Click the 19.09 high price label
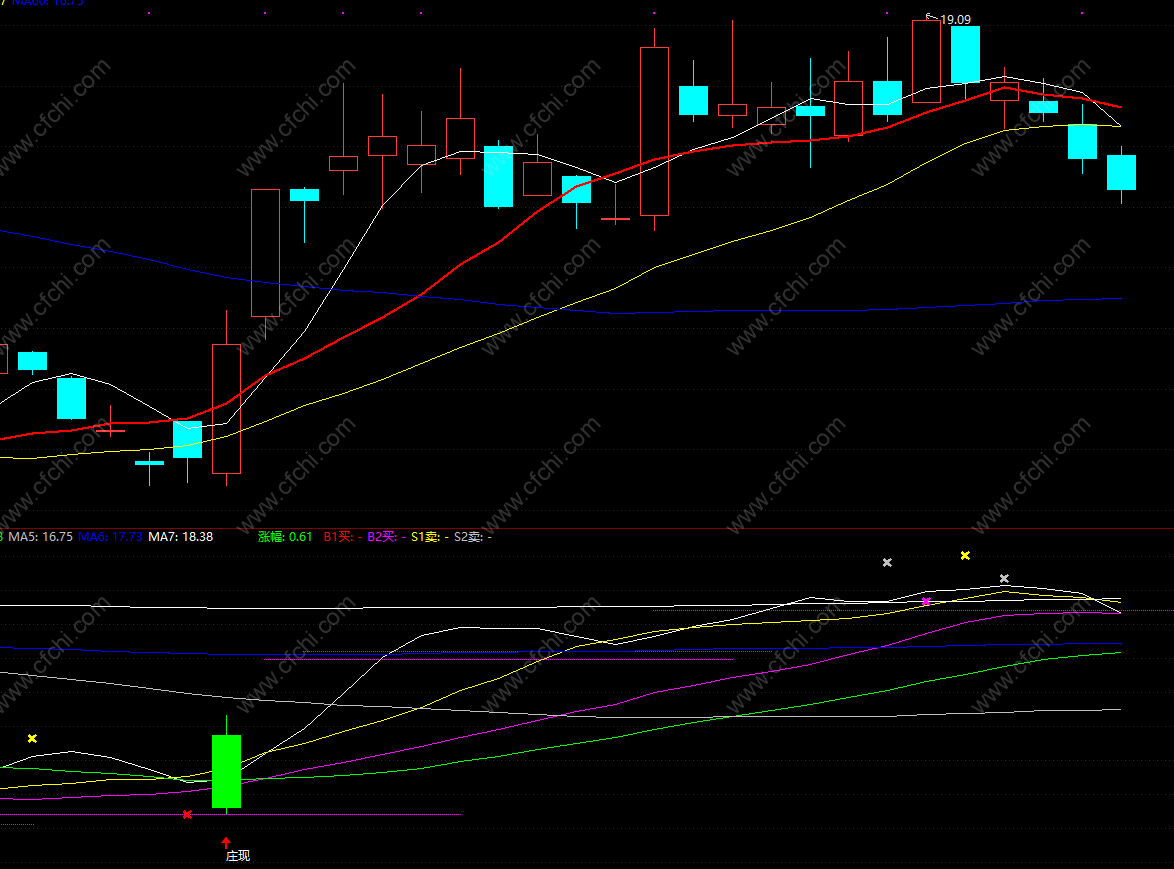The height and width of the screenshot is (869, 1174). [955, 20]
